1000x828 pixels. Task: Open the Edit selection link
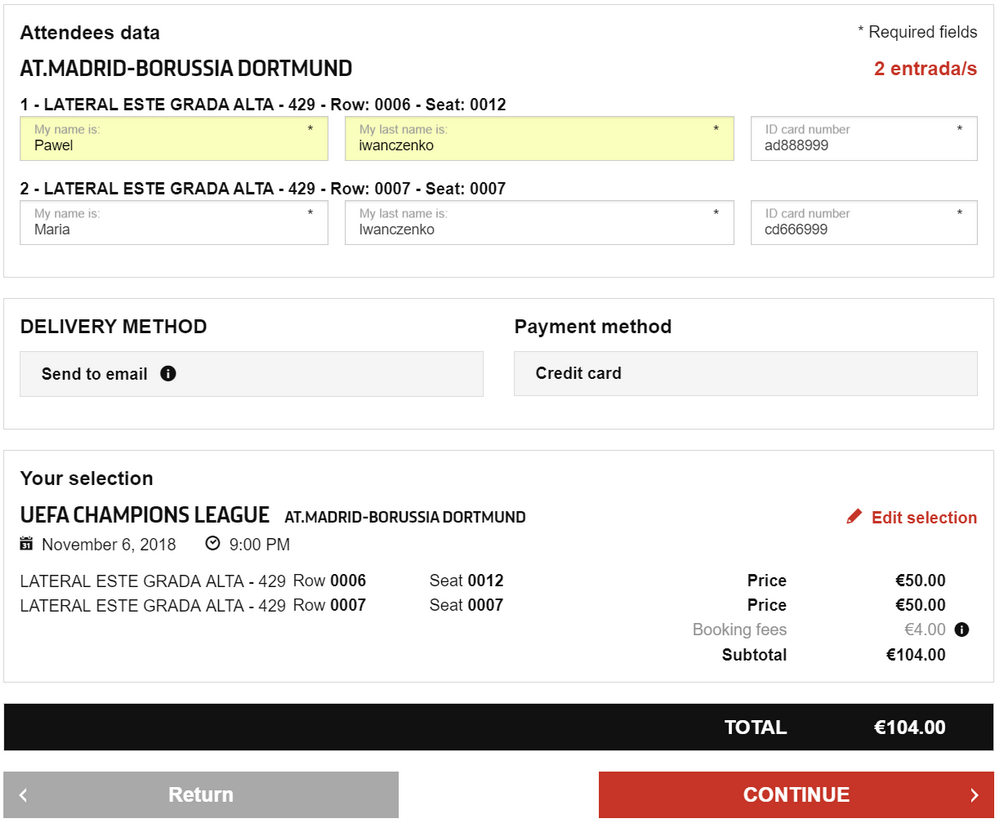tap(911, 517)
